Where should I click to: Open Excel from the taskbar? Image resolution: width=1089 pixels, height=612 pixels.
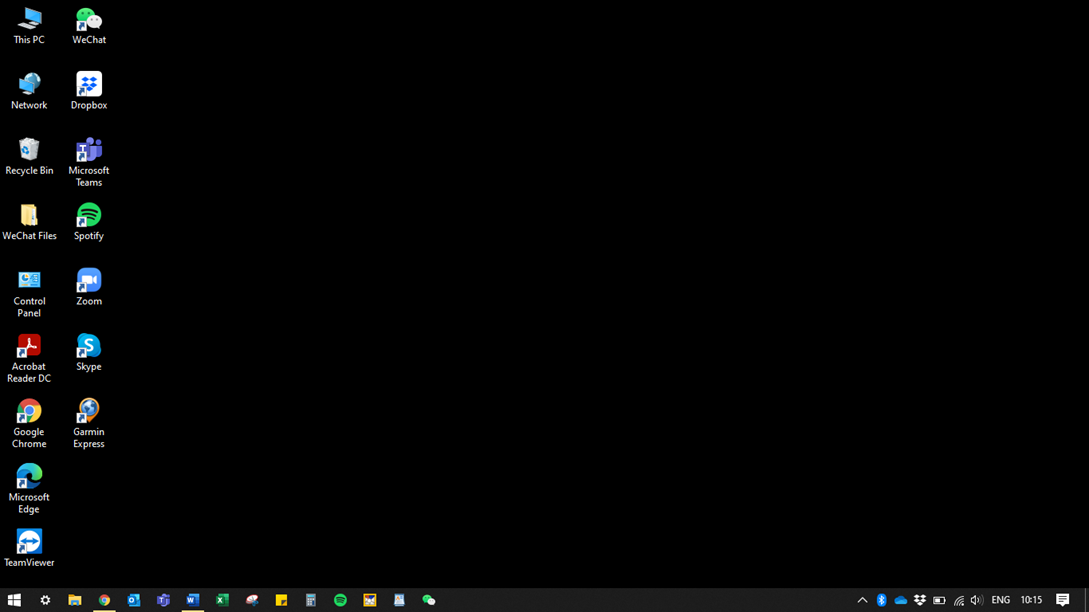(x=222, y=600)
